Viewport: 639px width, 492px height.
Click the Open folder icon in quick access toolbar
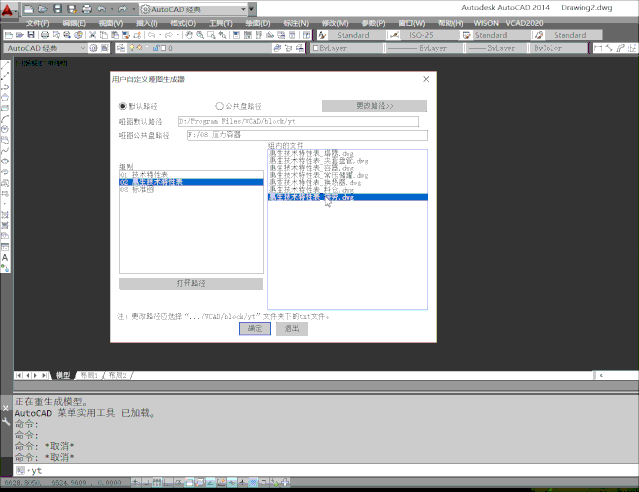pyautogui.click(x=43, y=9)
